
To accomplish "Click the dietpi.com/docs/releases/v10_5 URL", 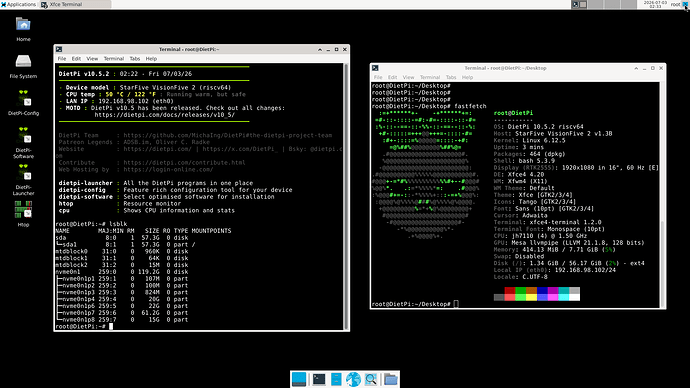I will coord(165,115).
